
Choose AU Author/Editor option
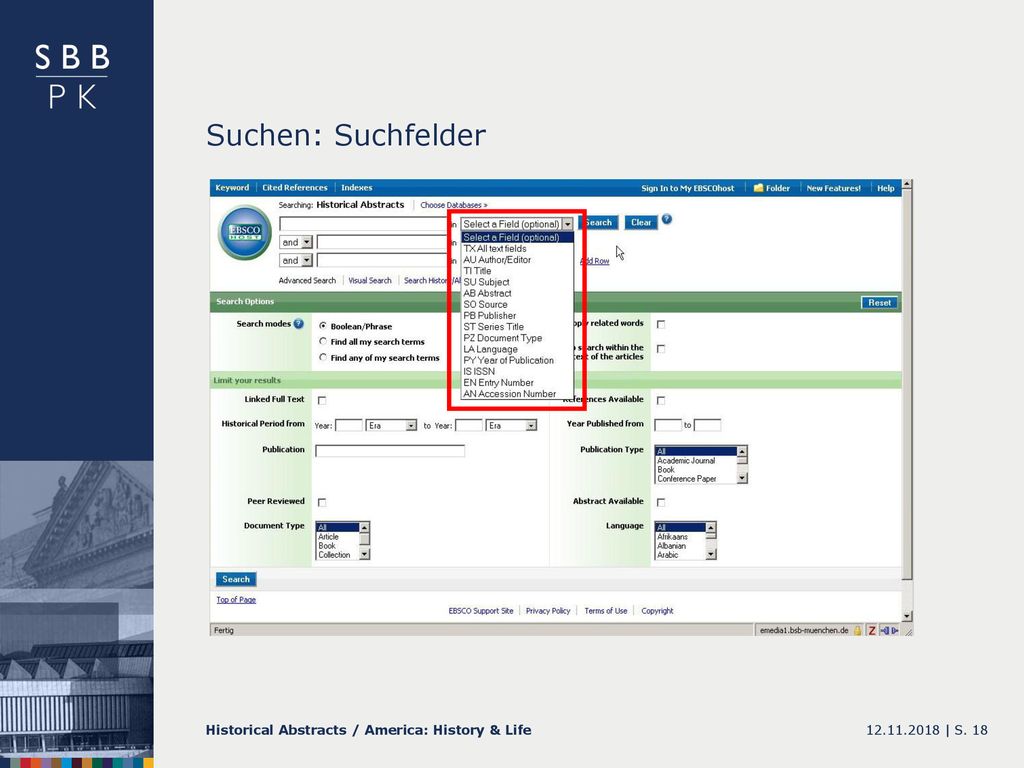(x=517, y=260)
